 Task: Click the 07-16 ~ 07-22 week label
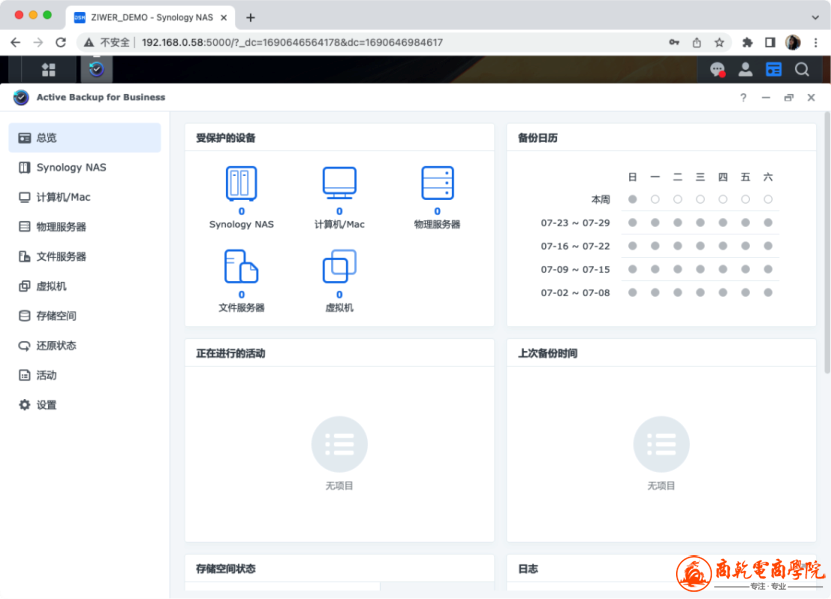click(x=575, y=246)
